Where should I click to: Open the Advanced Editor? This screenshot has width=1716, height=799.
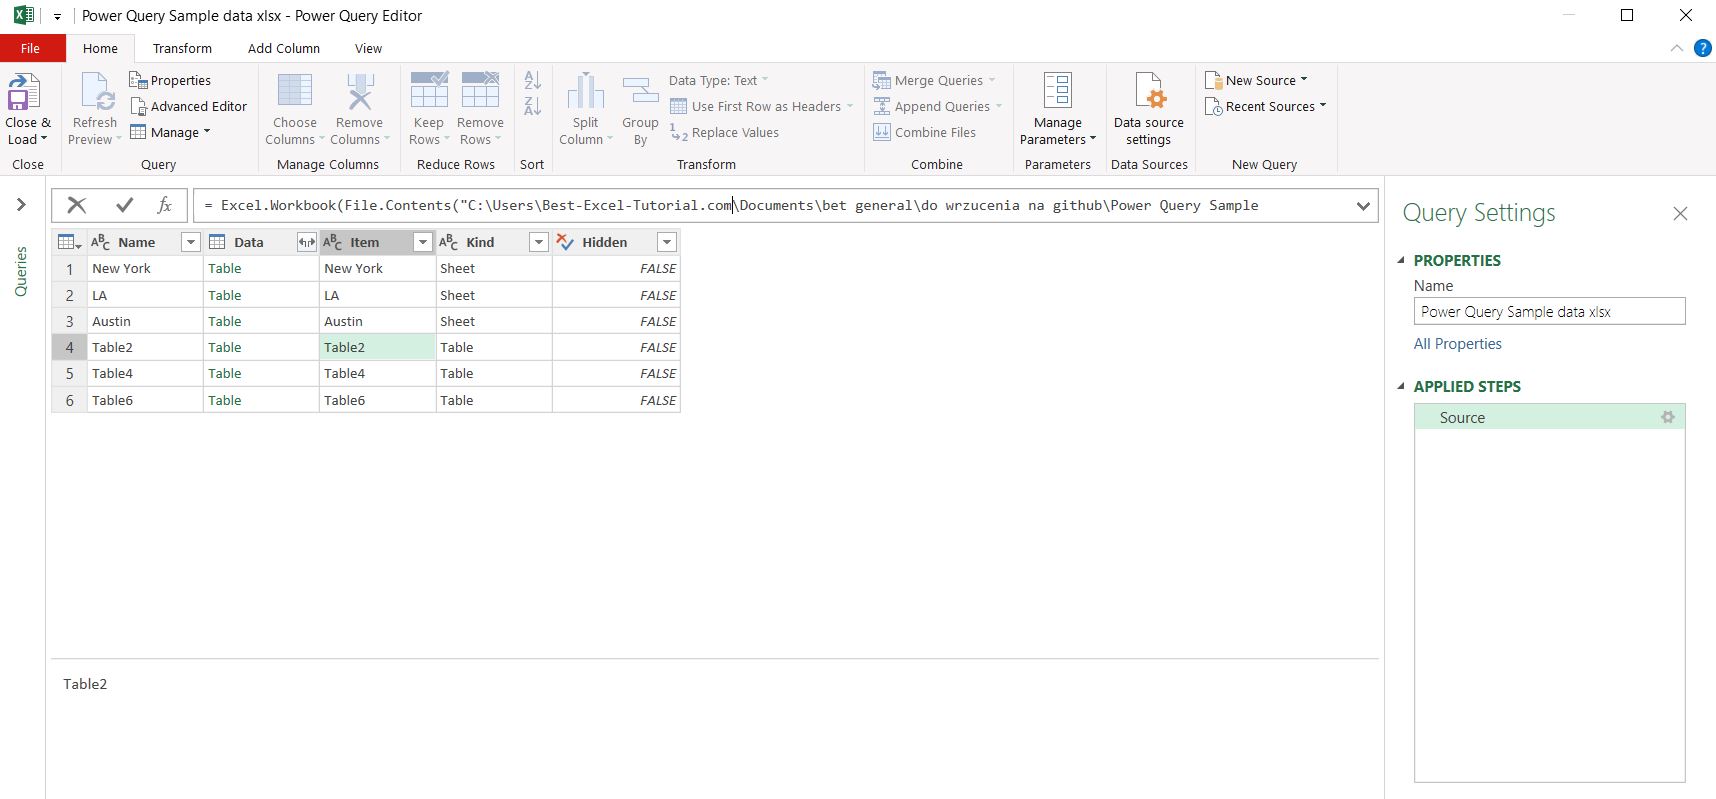point(188,106)
